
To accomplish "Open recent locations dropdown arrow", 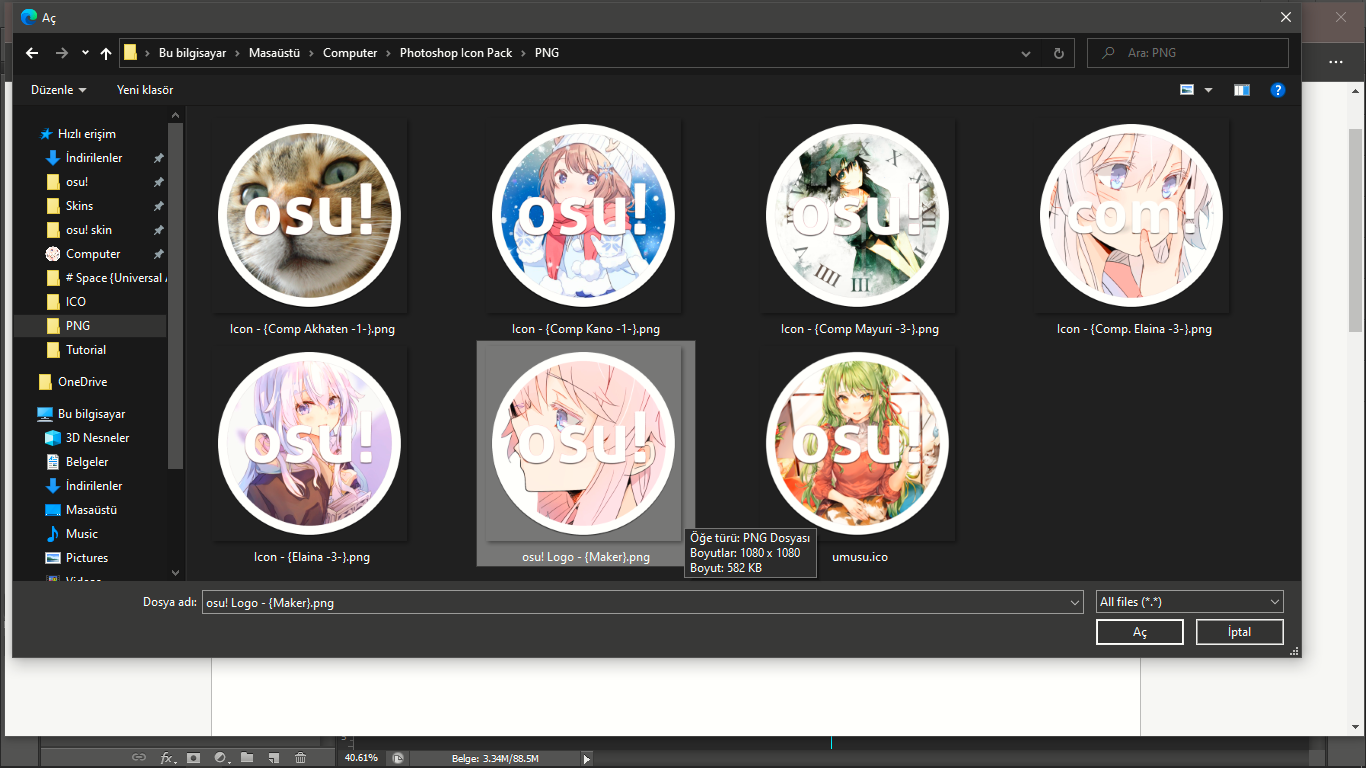I will pos(85,53).
